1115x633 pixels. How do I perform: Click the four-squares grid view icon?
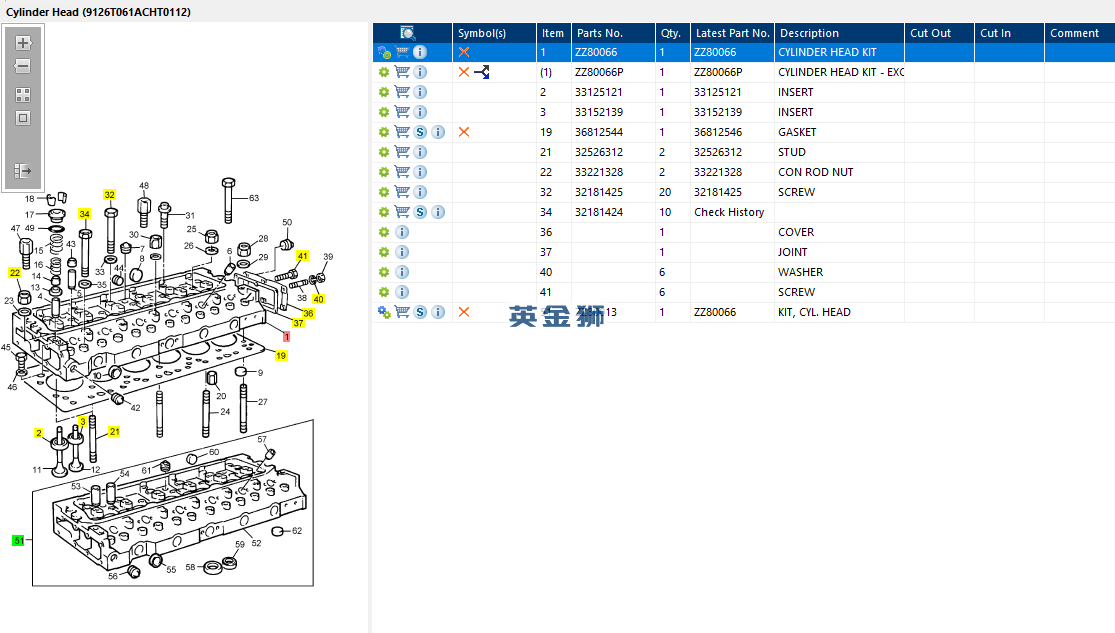pos(23,95)
